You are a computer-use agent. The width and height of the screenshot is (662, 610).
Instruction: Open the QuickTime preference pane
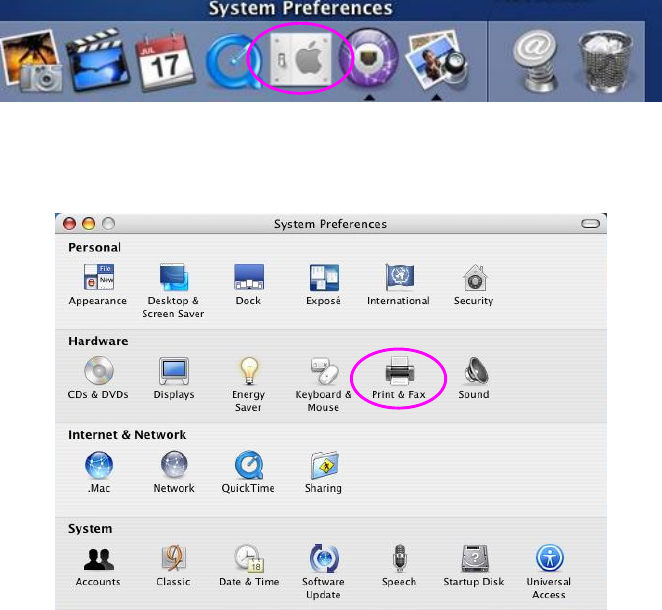click(248, 472)
